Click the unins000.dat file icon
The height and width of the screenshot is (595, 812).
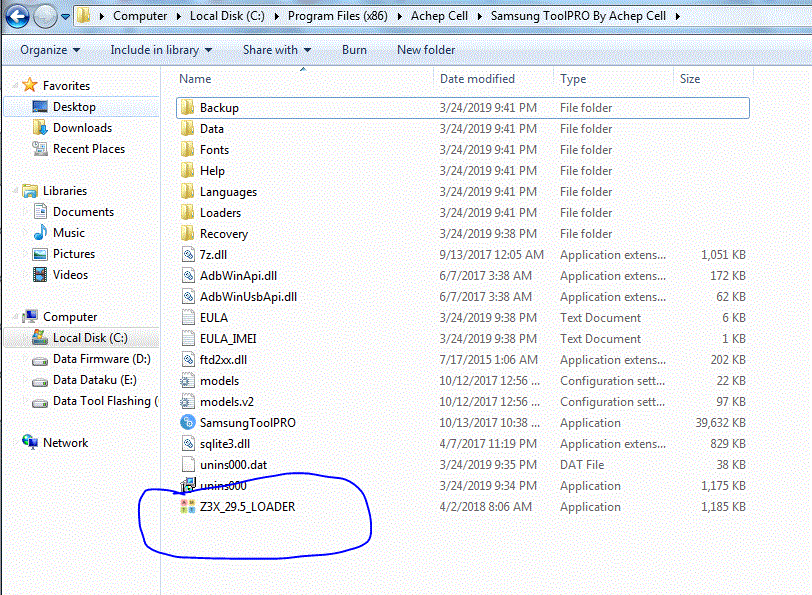coord(188,465)
